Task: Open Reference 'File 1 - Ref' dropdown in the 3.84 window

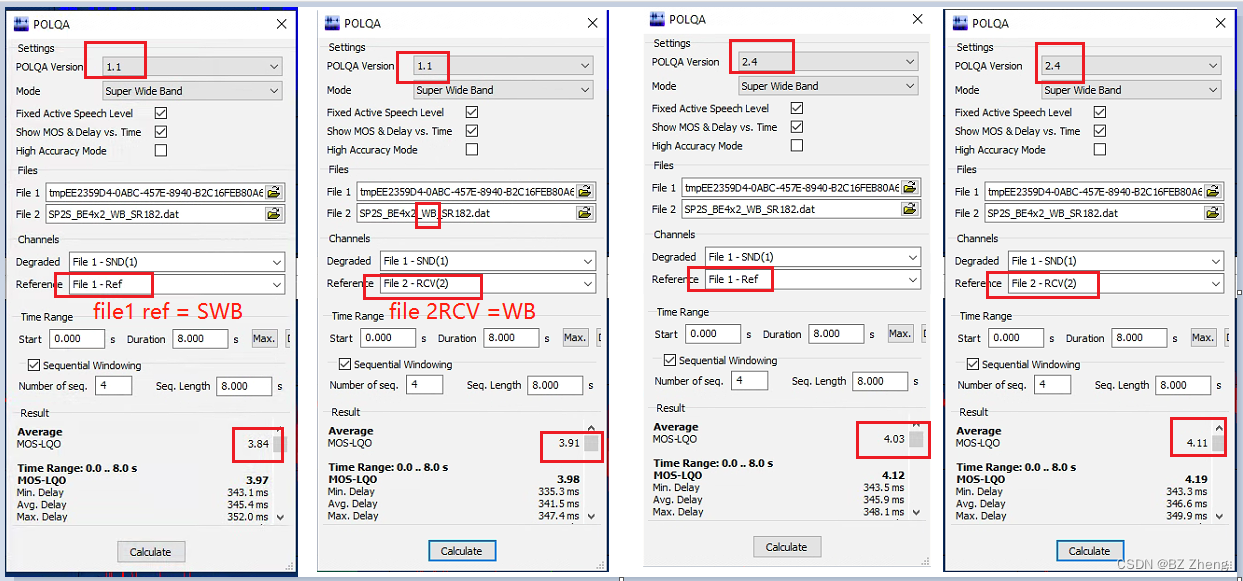Action: [177, 285]
